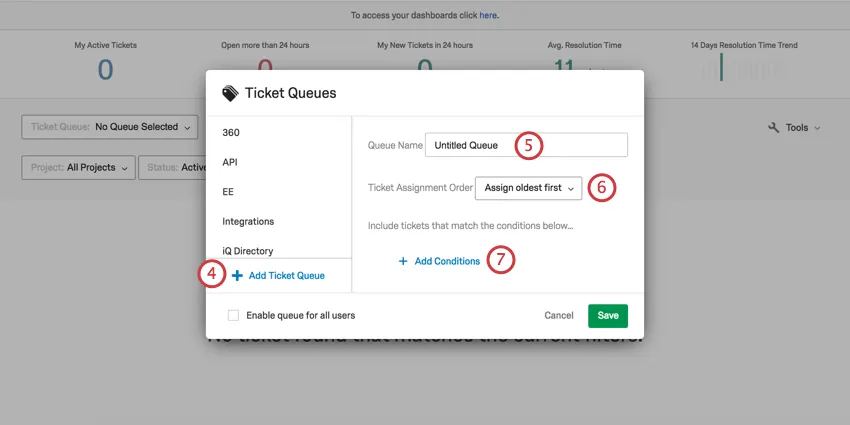The width and height of the screenshot is (850, 425).
Task: Cancel the Ticket Queues dialog
Action: tap(559, 315)
